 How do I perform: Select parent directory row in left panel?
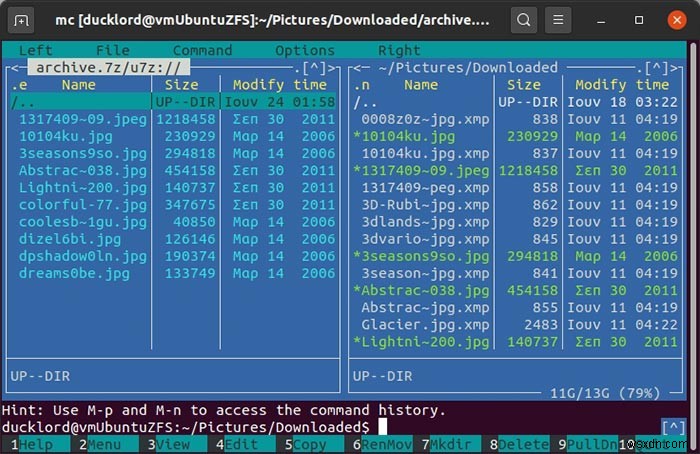coord(173,102)
